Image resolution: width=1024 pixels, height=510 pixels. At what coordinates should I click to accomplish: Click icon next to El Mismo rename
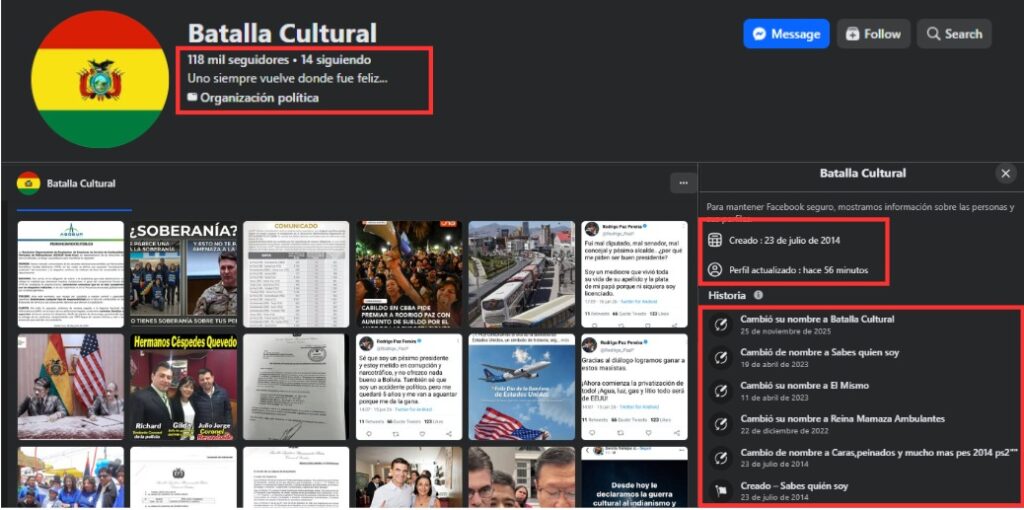click(721, 391)
